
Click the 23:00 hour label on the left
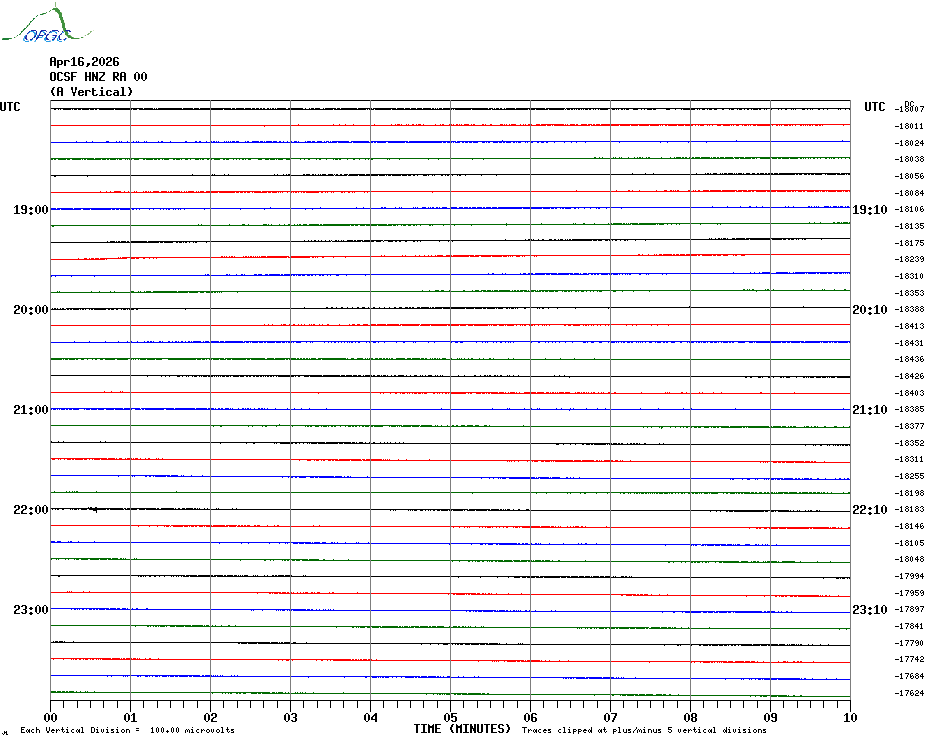[31, 610]
